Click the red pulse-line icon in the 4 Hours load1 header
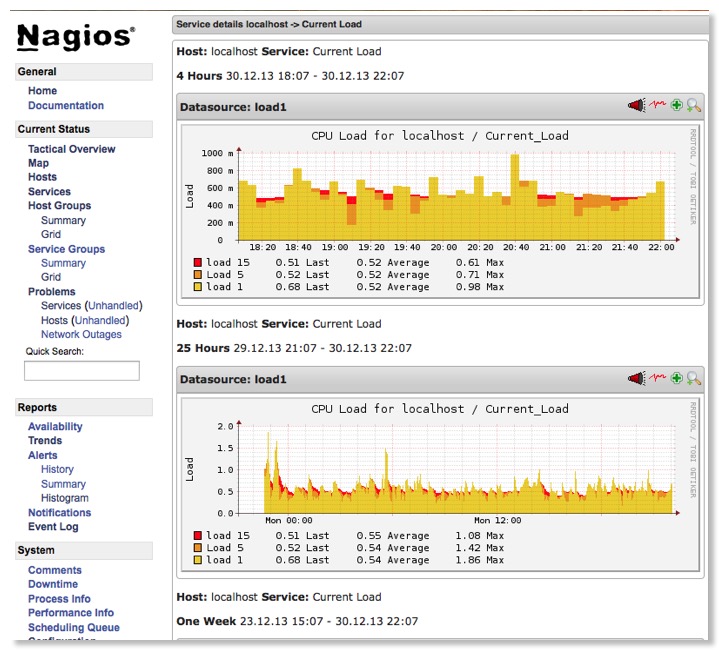The width and height of the screenshot is (719, 650). point(657,104)
